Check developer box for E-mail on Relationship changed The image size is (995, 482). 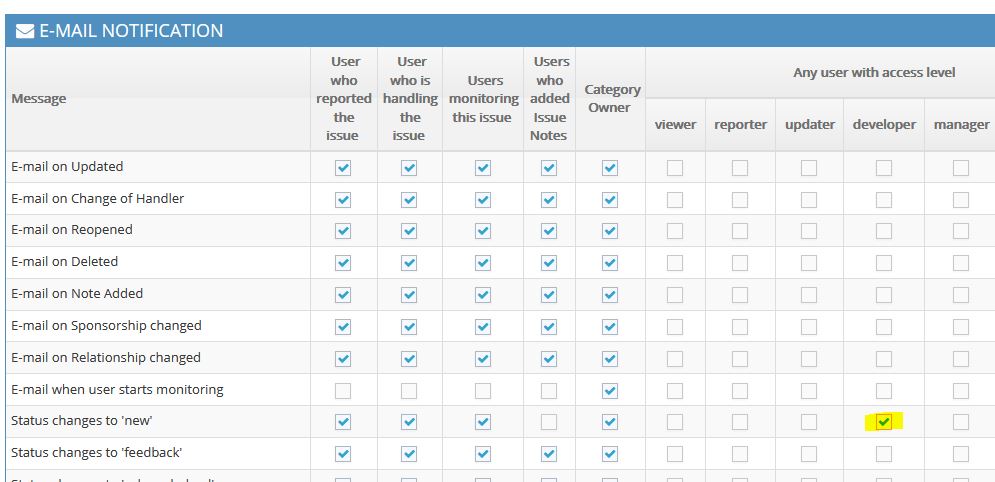(884, 359)
